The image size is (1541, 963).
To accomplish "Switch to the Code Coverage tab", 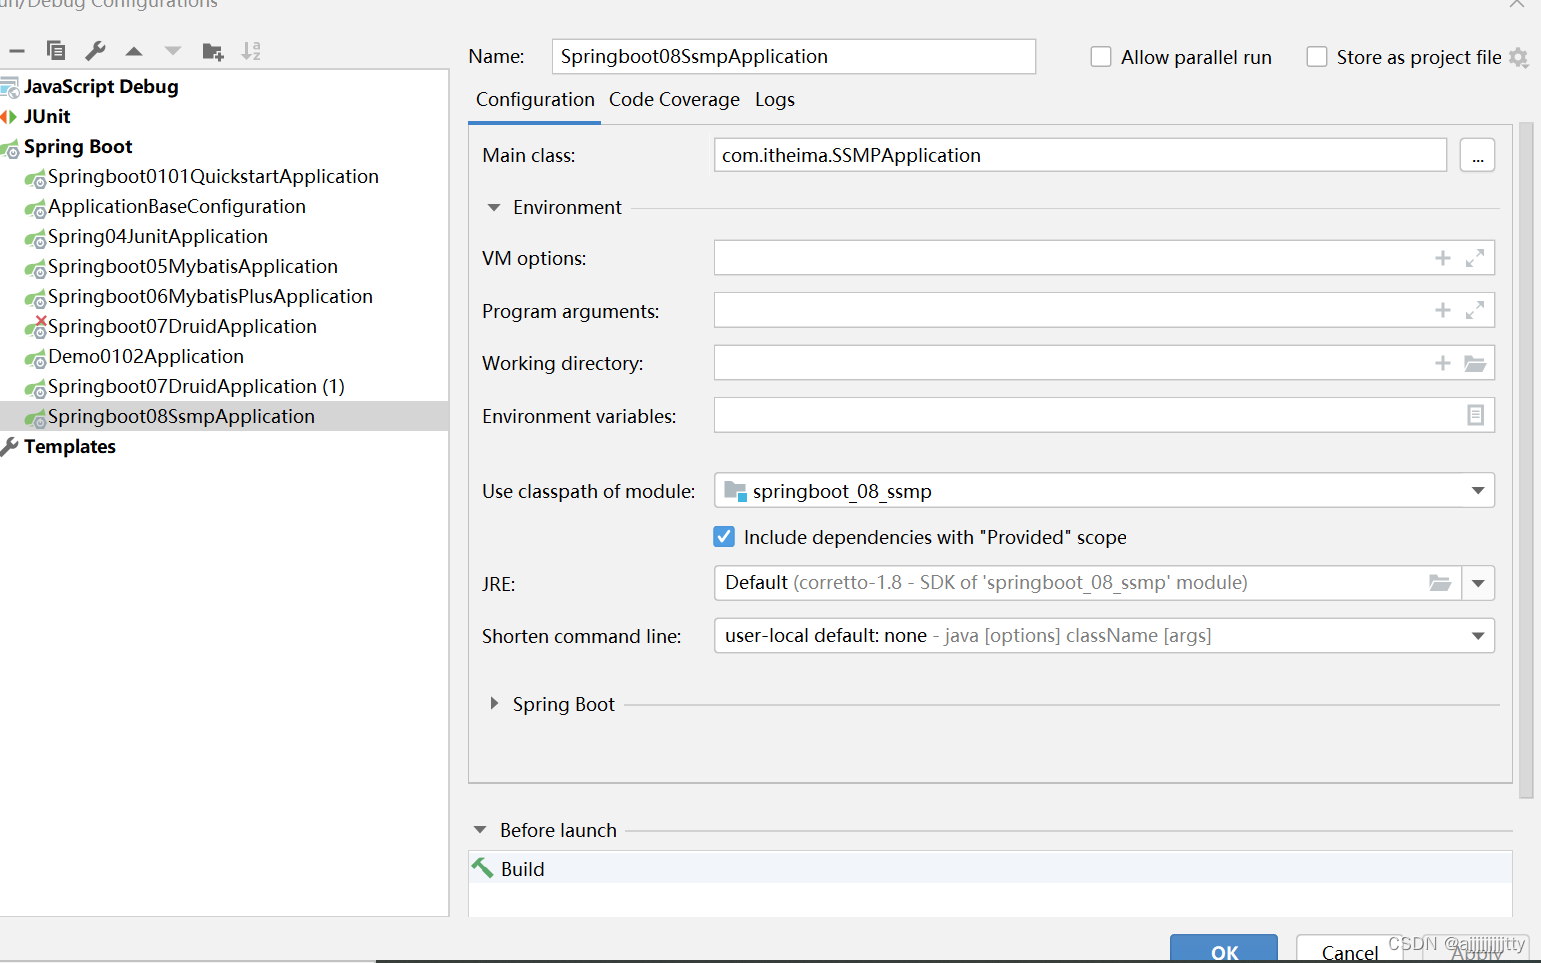I will pyautogui.click(x=674, y=99).
